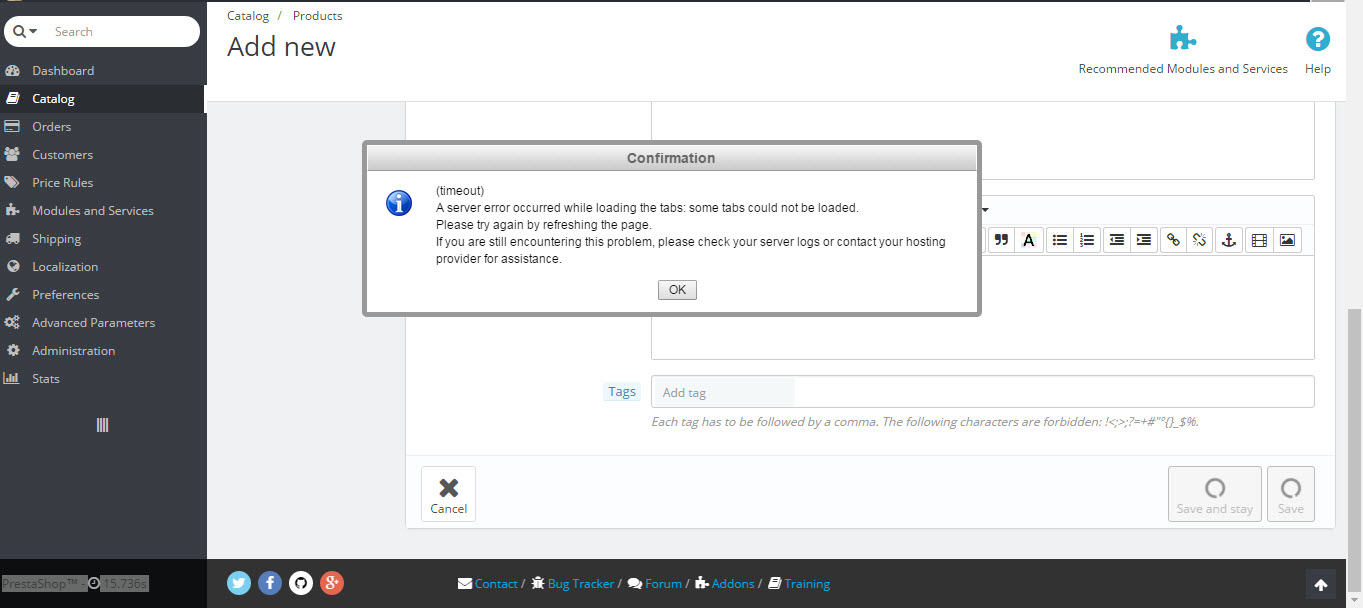Viewport: 1363px width, 608px height.
Task: Open the search options dropdown
Action: pos(25,32)
